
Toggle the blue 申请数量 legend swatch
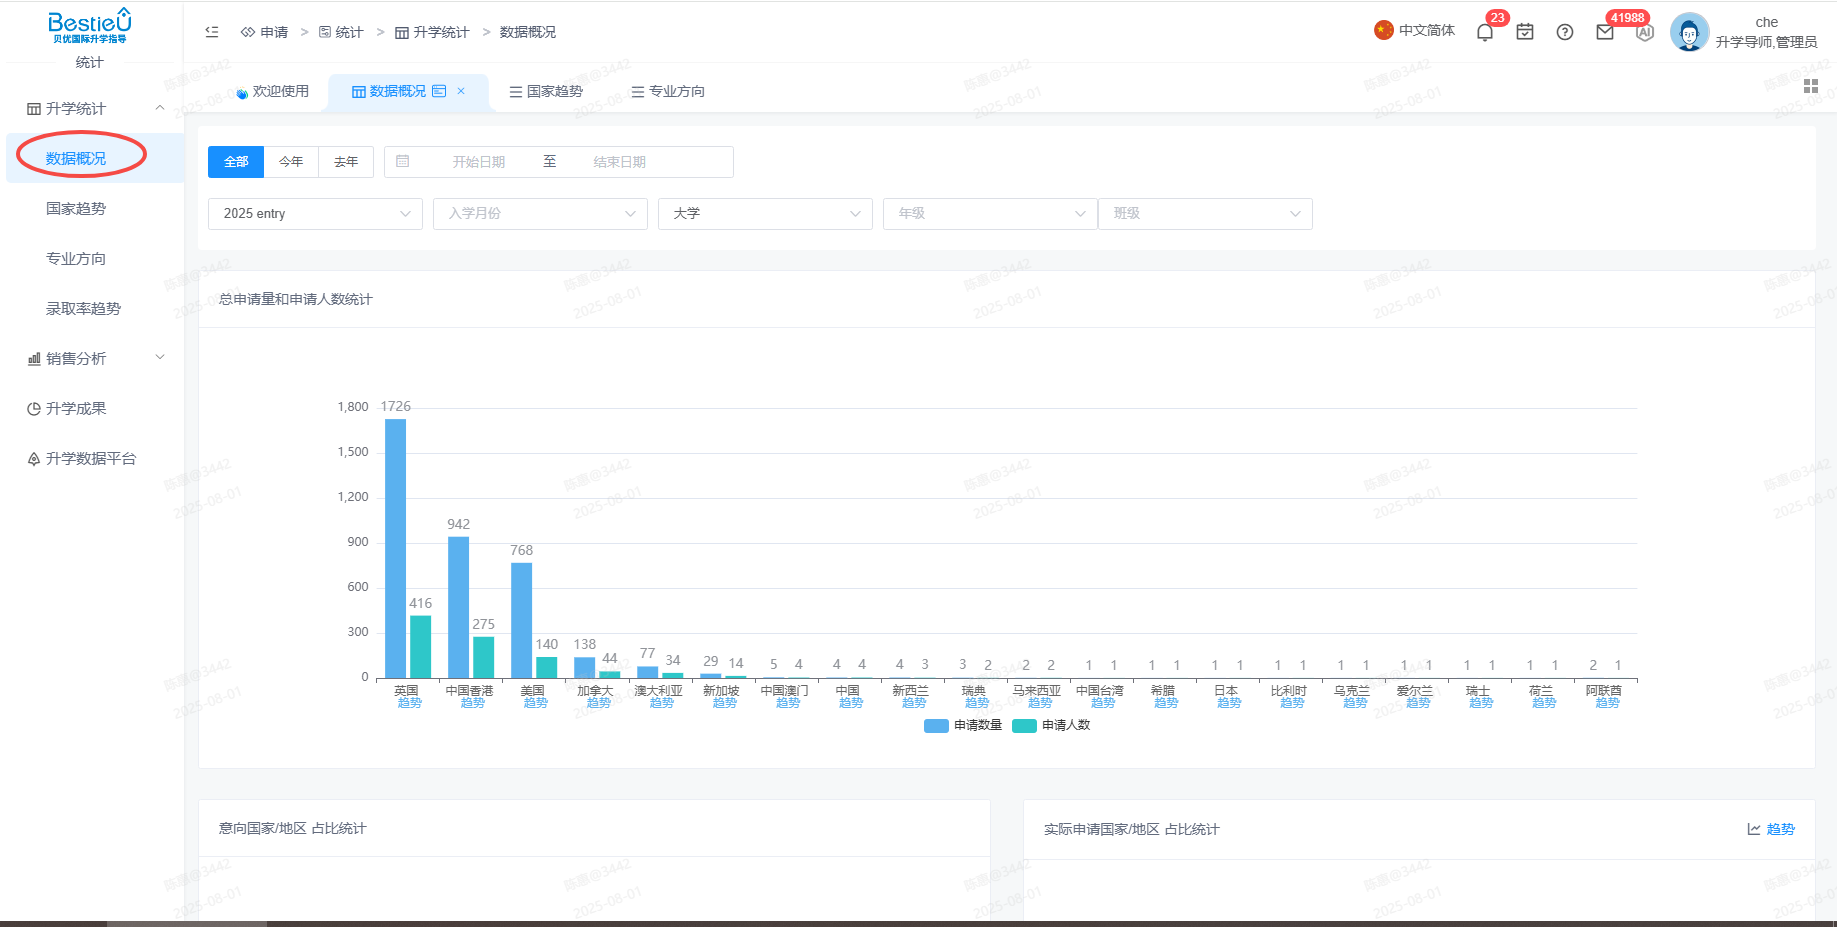936,726
